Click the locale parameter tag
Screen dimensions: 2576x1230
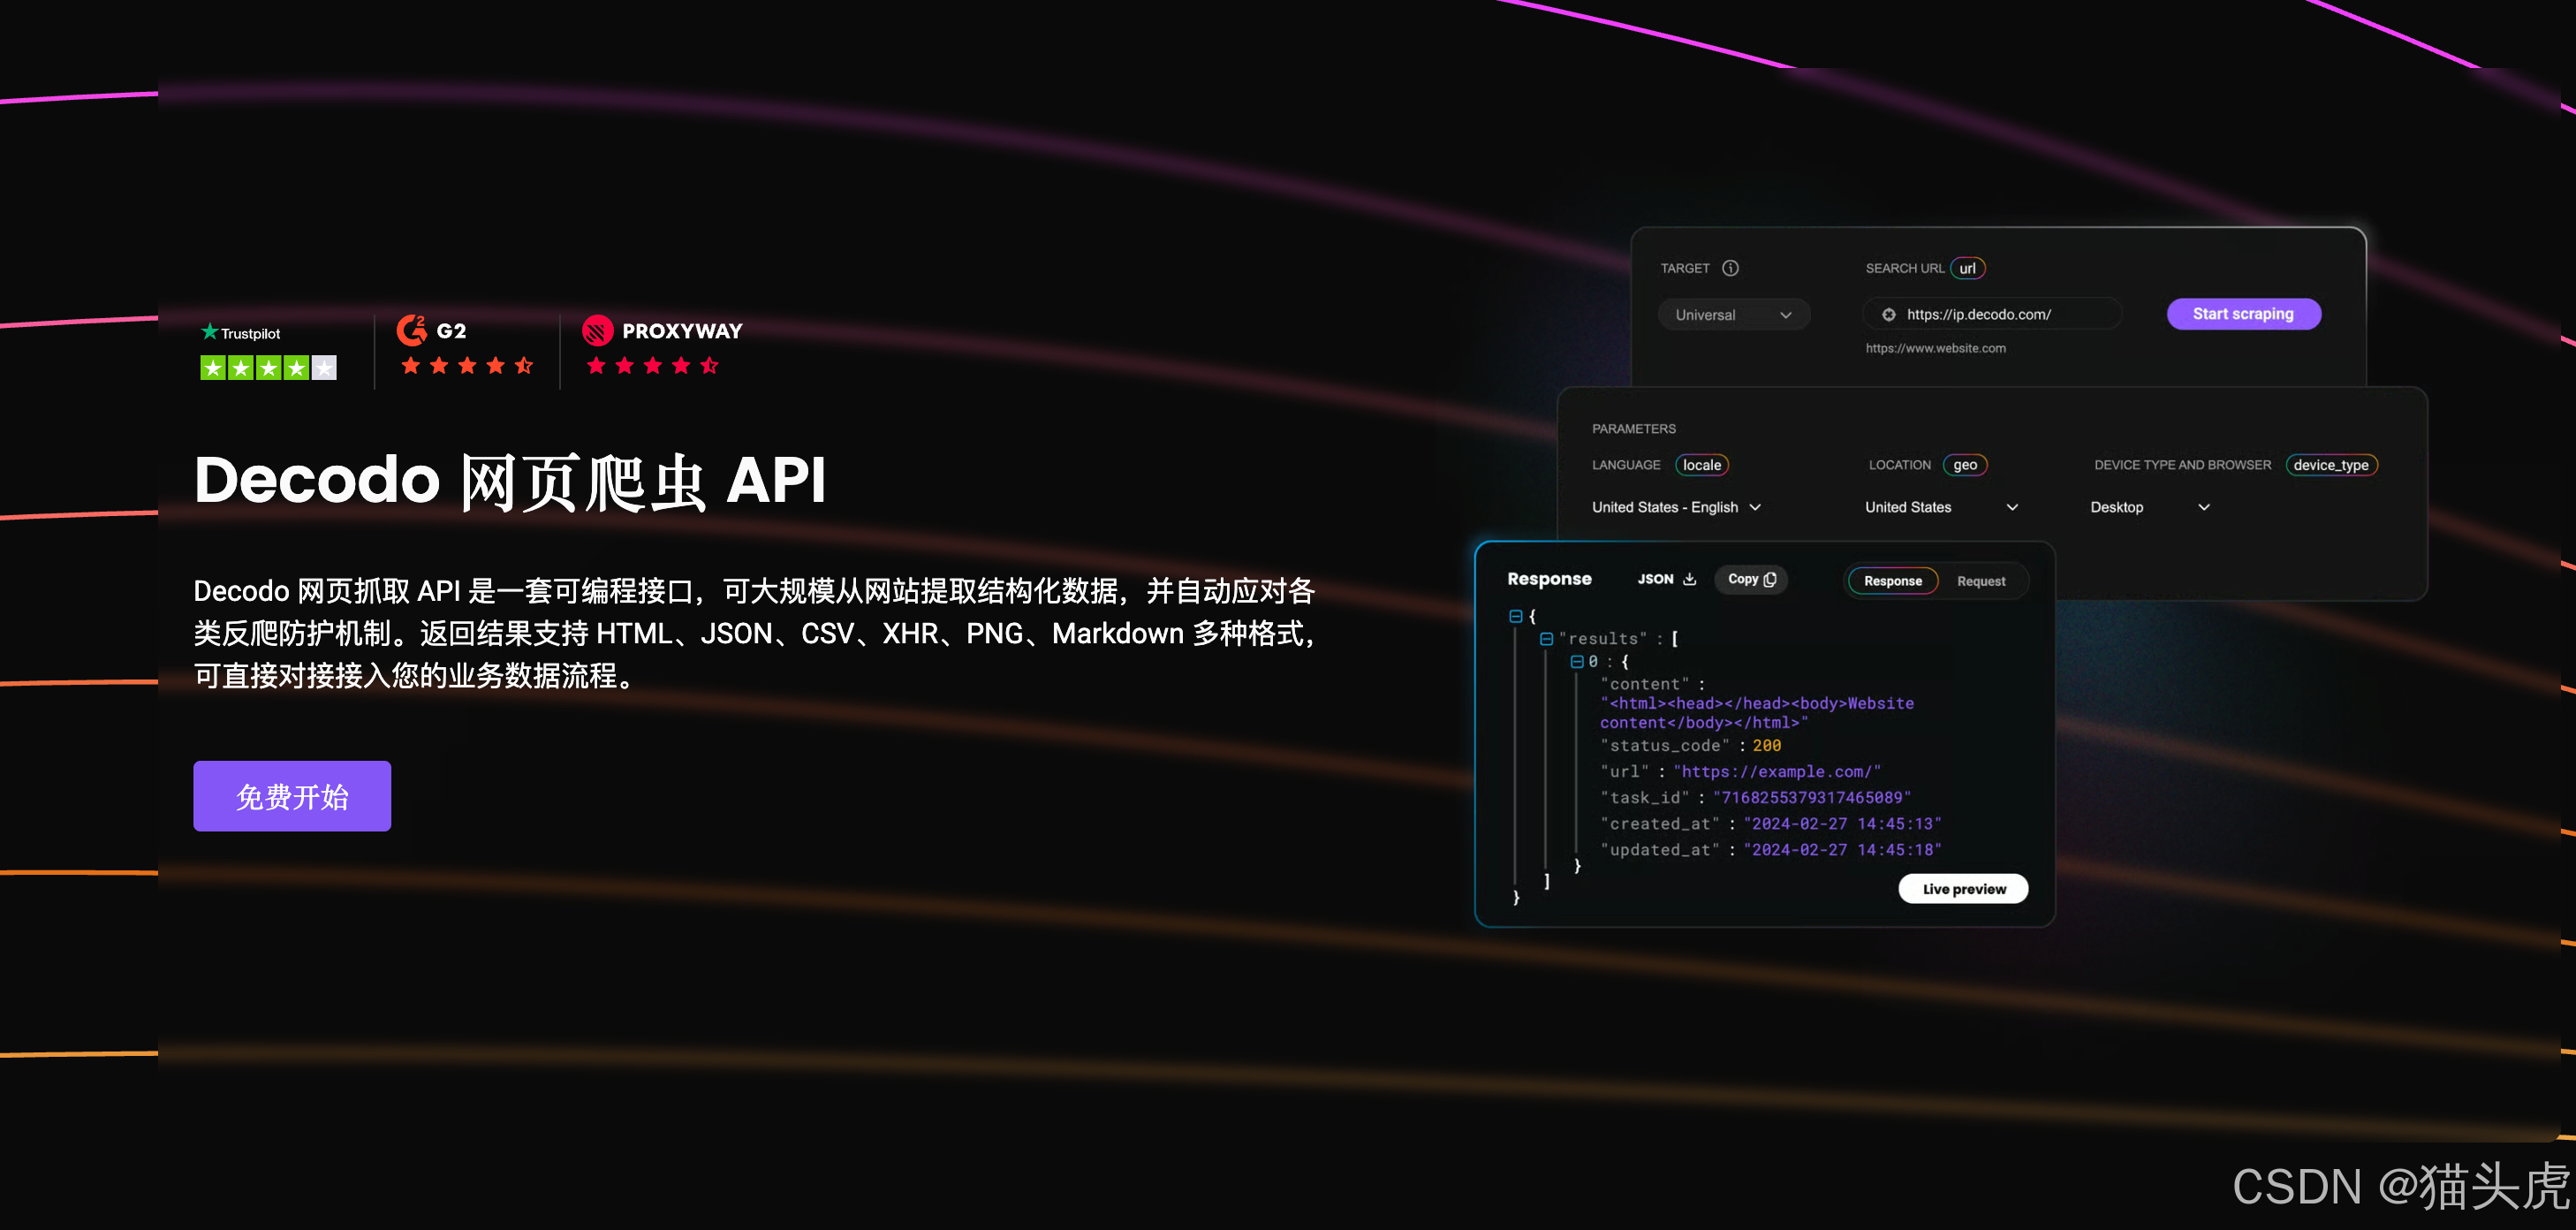1702,465
